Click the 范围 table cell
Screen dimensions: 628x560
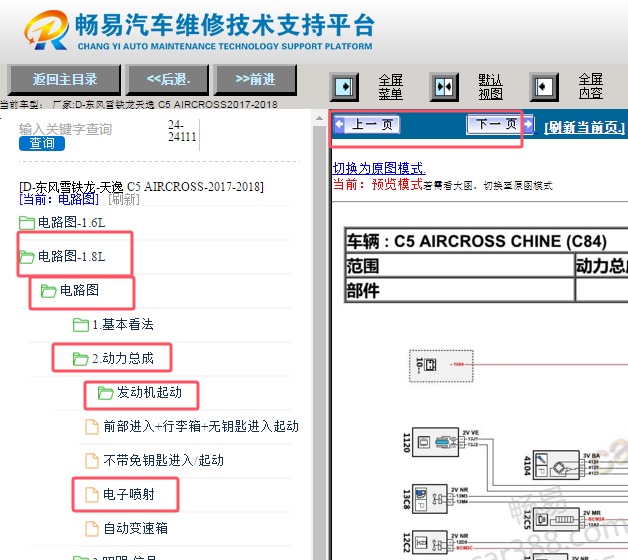460,266
